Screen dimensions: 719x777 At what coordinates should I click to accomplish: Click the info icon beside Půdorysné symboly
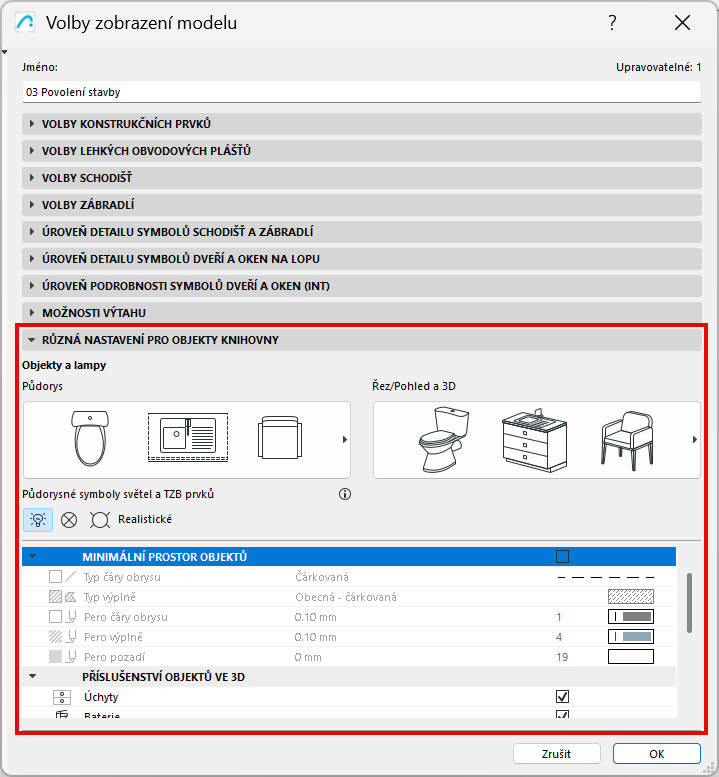point(345,494)
